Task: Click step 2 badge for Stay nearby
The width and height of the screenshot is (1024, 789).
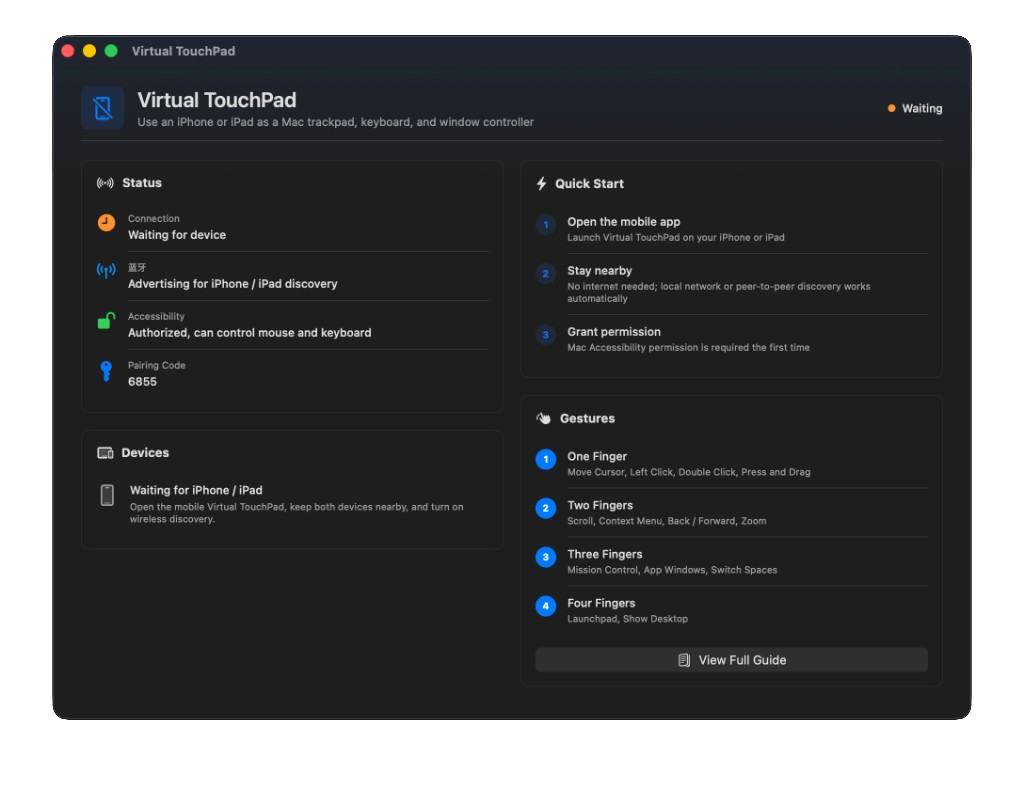Action: pos(545,274)
